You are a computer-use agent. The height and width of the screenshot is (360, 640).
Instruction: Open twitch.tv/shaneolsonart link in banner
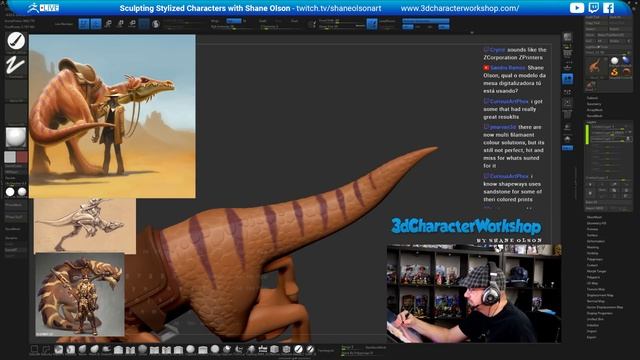coord(339,8)
